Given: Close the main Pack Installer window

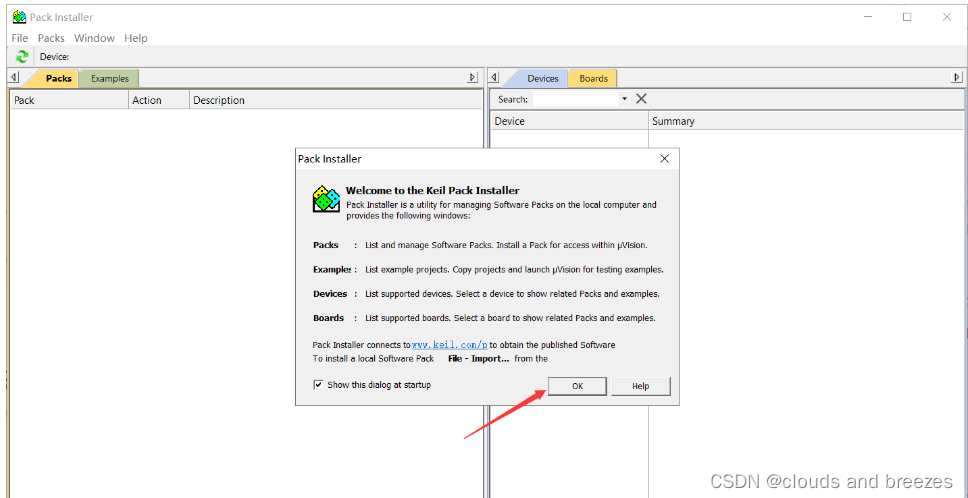Looking at the screenshot, I should coord(946,17).
